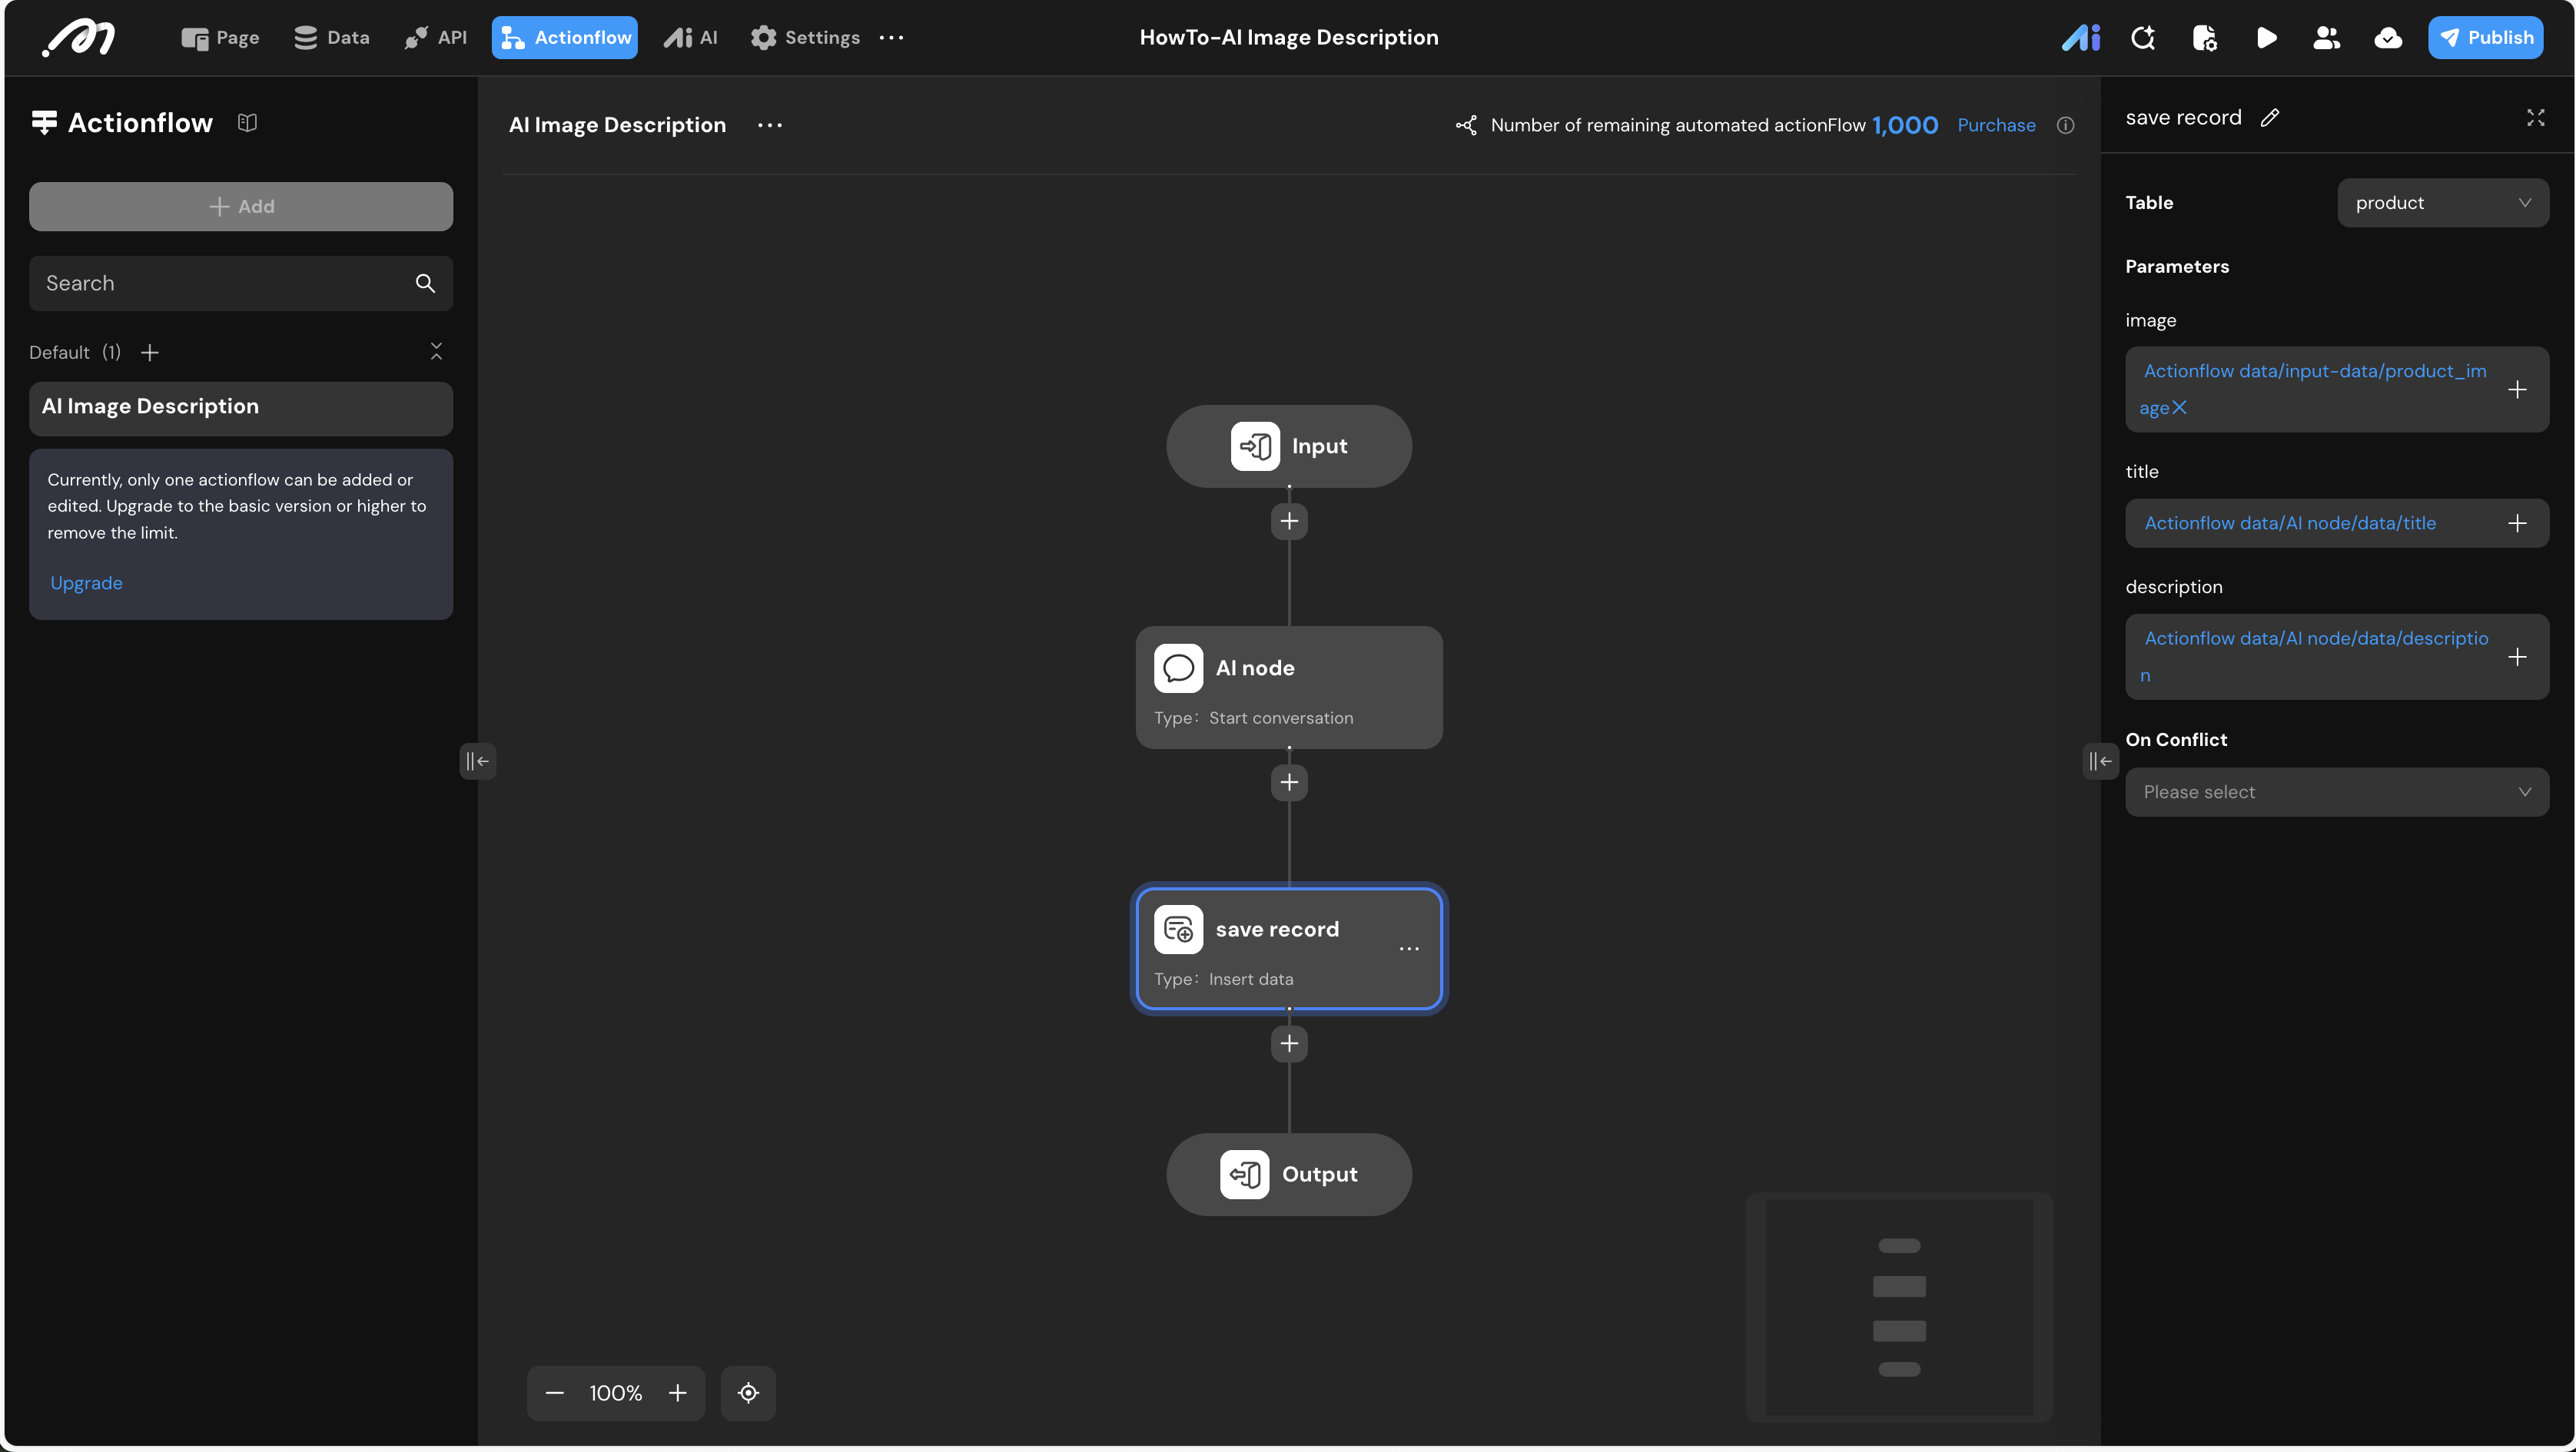2576x1452 pixels.
Task: Collapse the Default actionflow group
Action: click(x=436, y=352)
